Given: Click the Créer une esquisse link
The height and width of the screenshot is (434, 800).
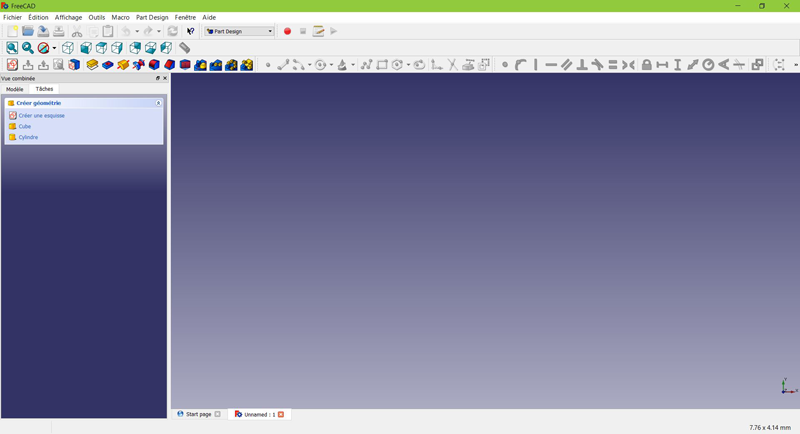Looking at the screenshot, I should pos(42,116).
